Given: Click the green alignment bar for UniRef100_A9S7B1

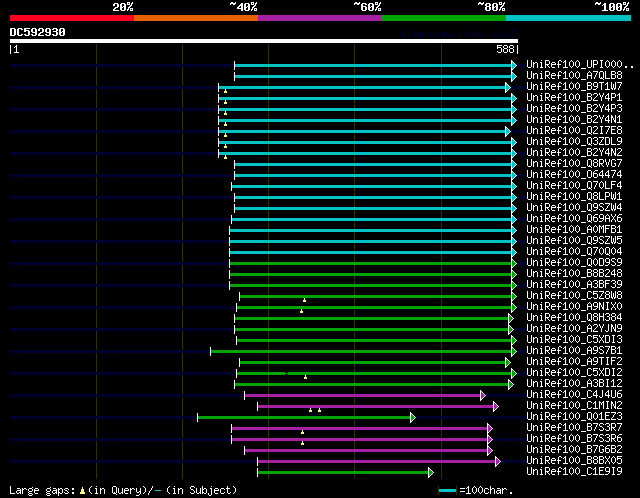Looking at the screenshot, I should (361, 351).
